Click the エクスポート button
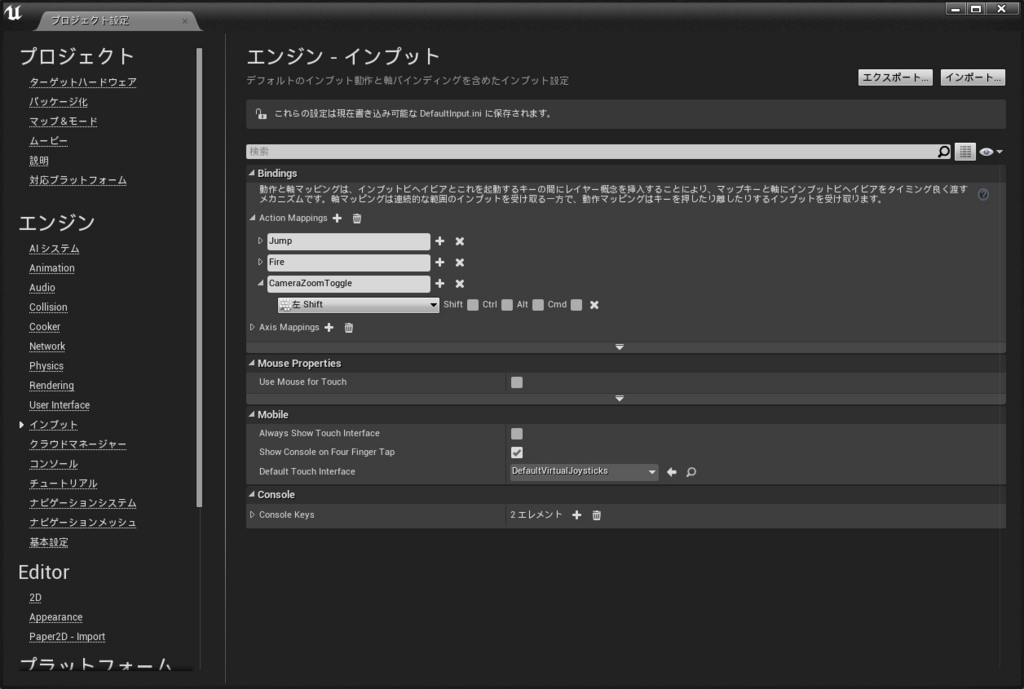1024x689 pixels. pyautogui.click(x=895, y=77)
